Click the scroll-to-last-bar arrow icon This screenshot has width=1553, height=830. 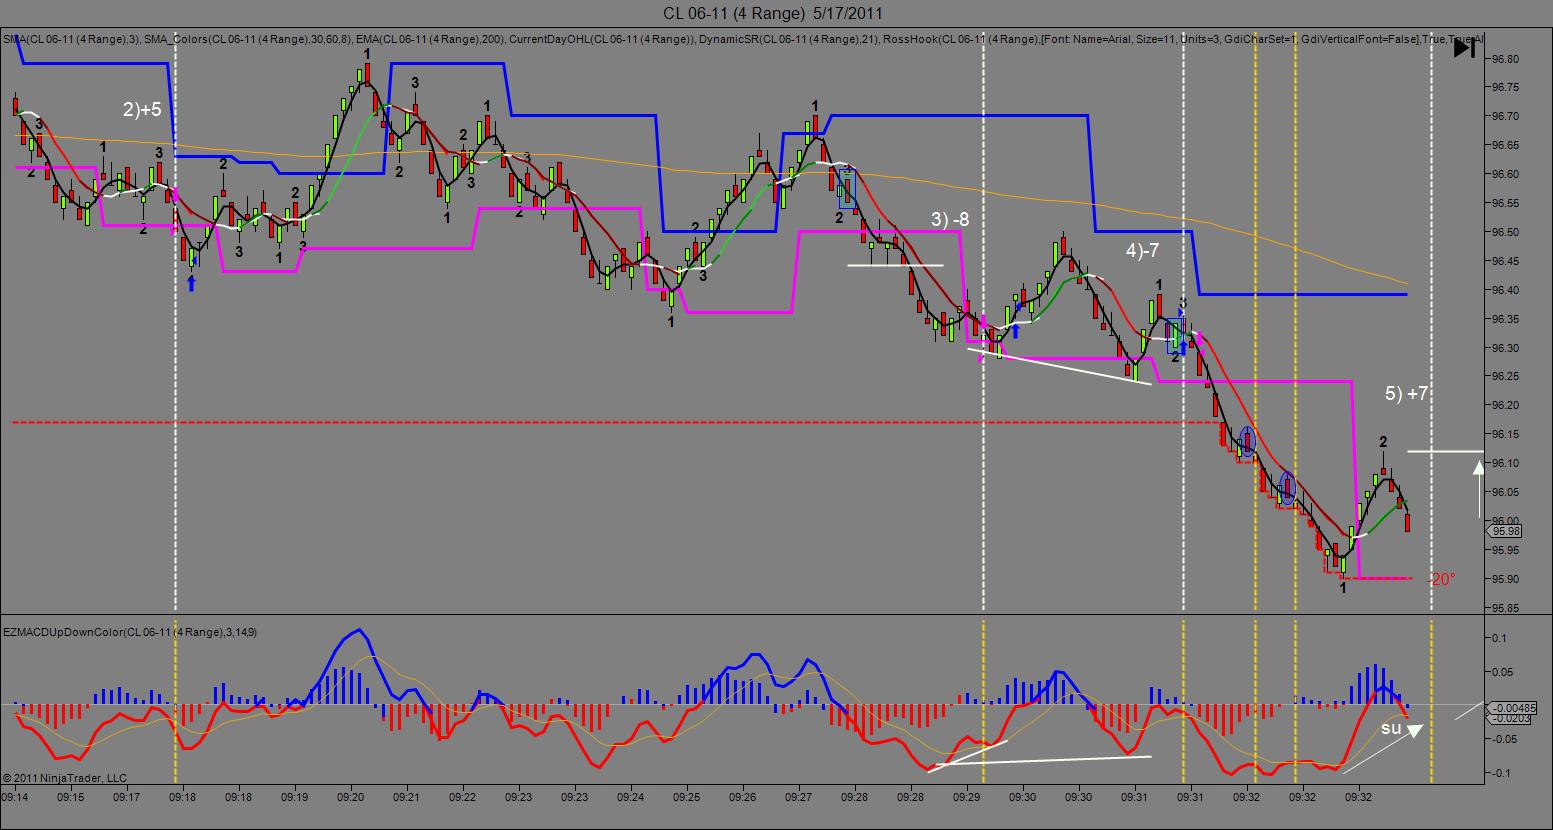coord(1466,48)
